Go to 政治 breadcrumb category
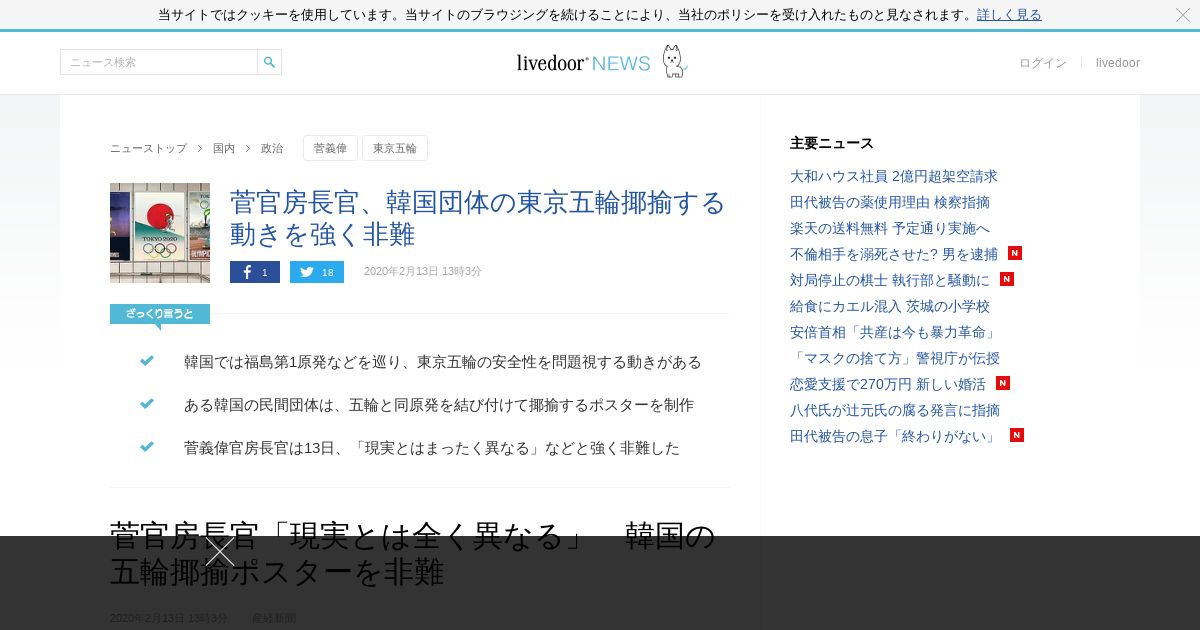Image resolution: width=1200 pixels, height=630 pixels. pos(272,148)
